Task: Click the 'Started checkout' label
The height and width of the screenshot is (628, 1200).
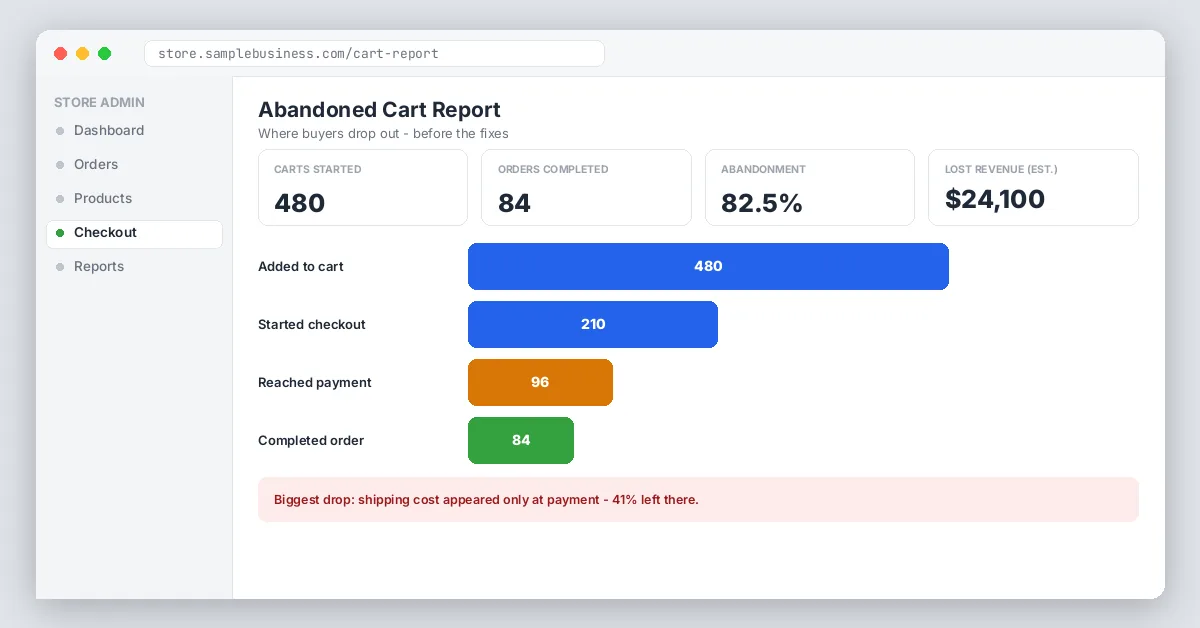Action: 312,325
